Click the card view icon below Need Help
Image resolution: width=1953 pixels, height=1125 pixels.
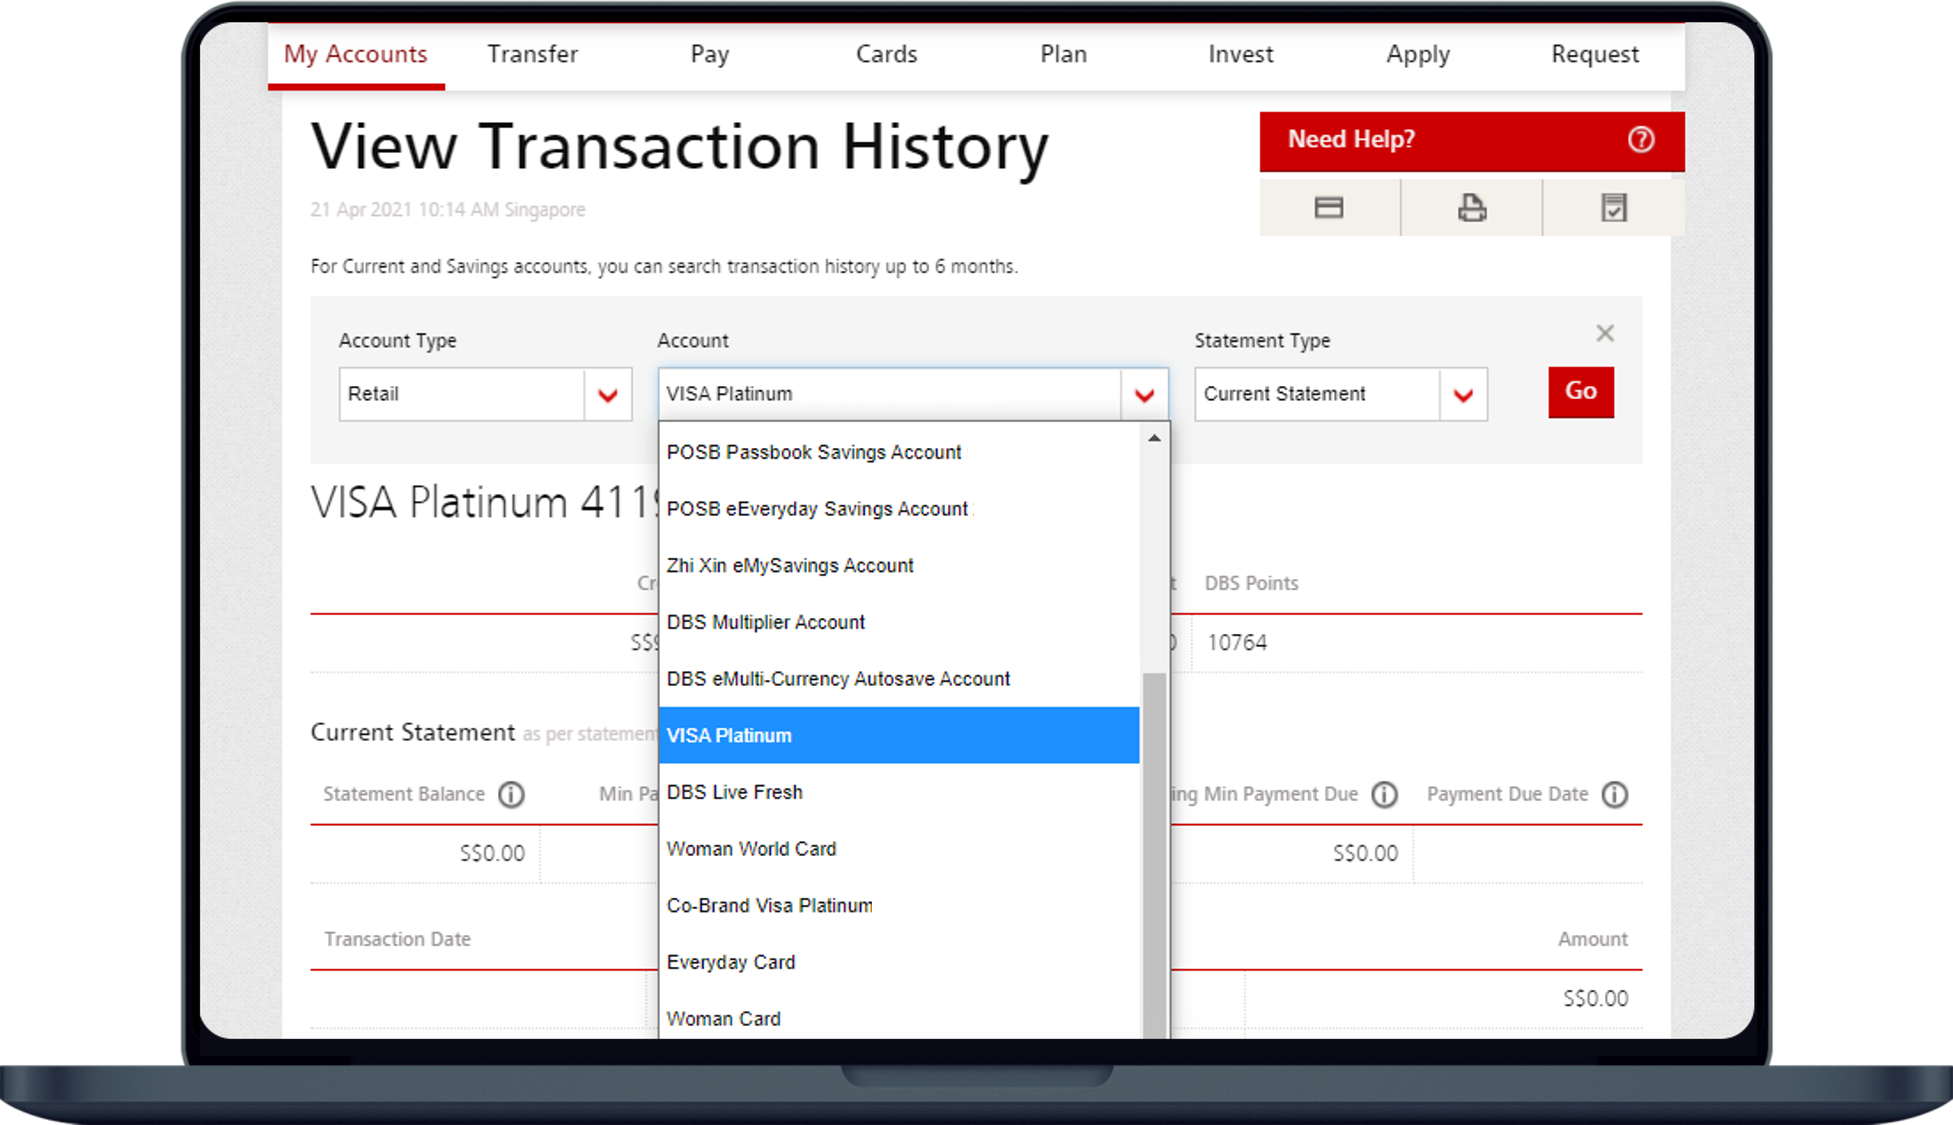click(1328, 208)
